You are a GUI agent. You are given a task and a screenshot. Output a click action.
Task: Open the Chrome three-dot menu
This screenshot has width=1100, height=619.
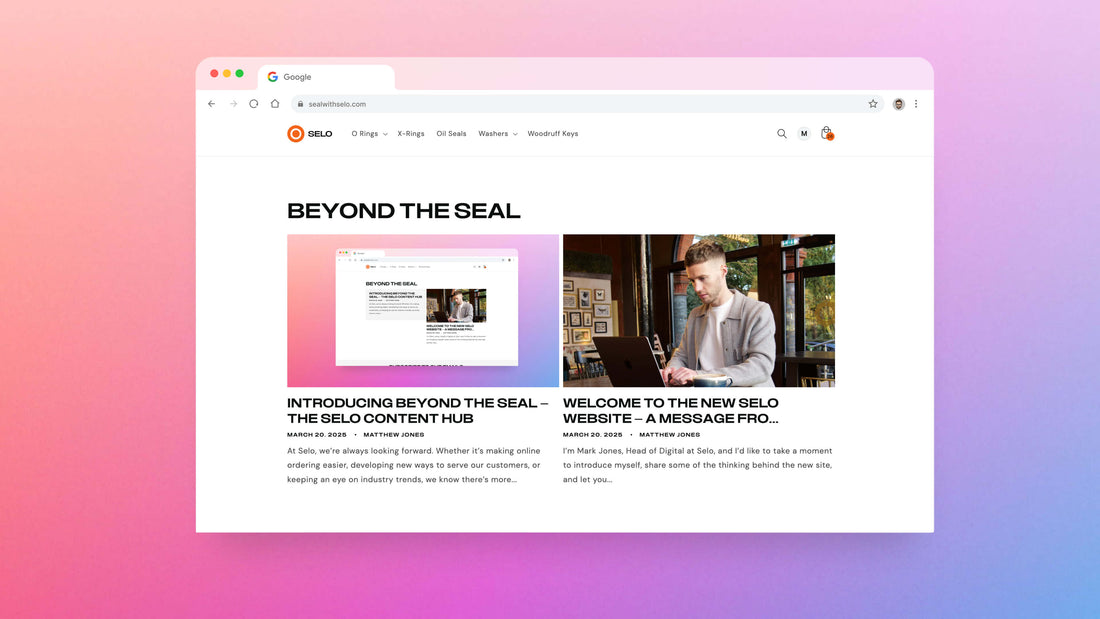(916, 104)
